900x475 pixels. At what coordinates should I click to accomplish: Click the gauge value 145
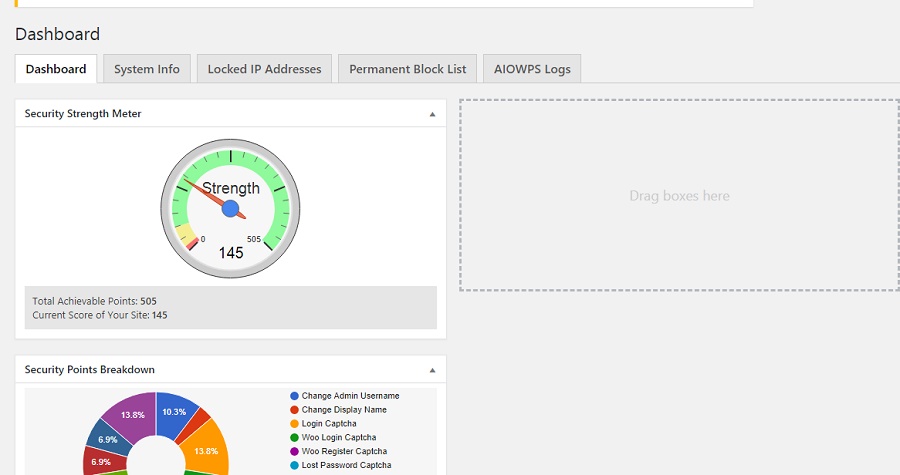[231, 252]
